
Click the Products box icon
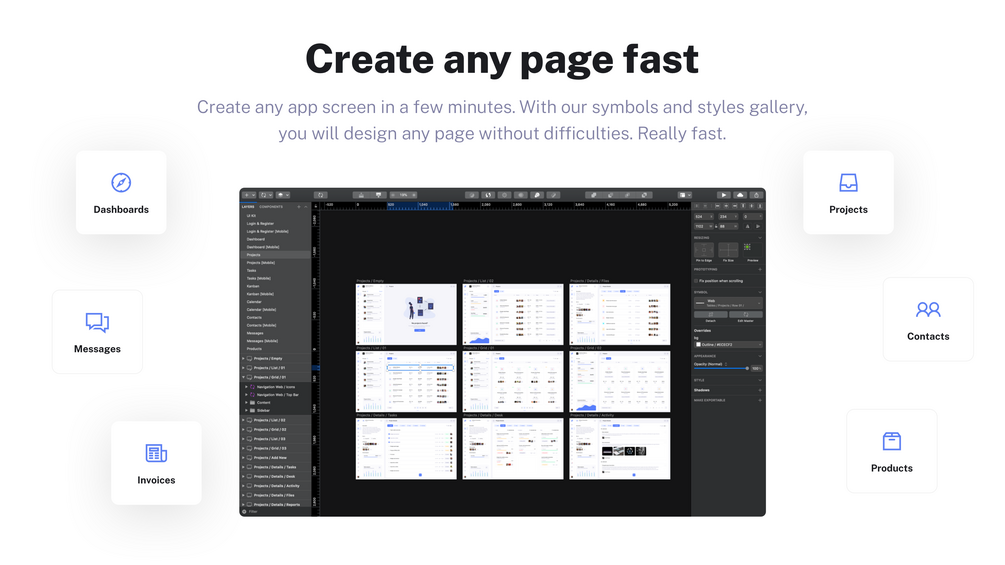(892, 441)
